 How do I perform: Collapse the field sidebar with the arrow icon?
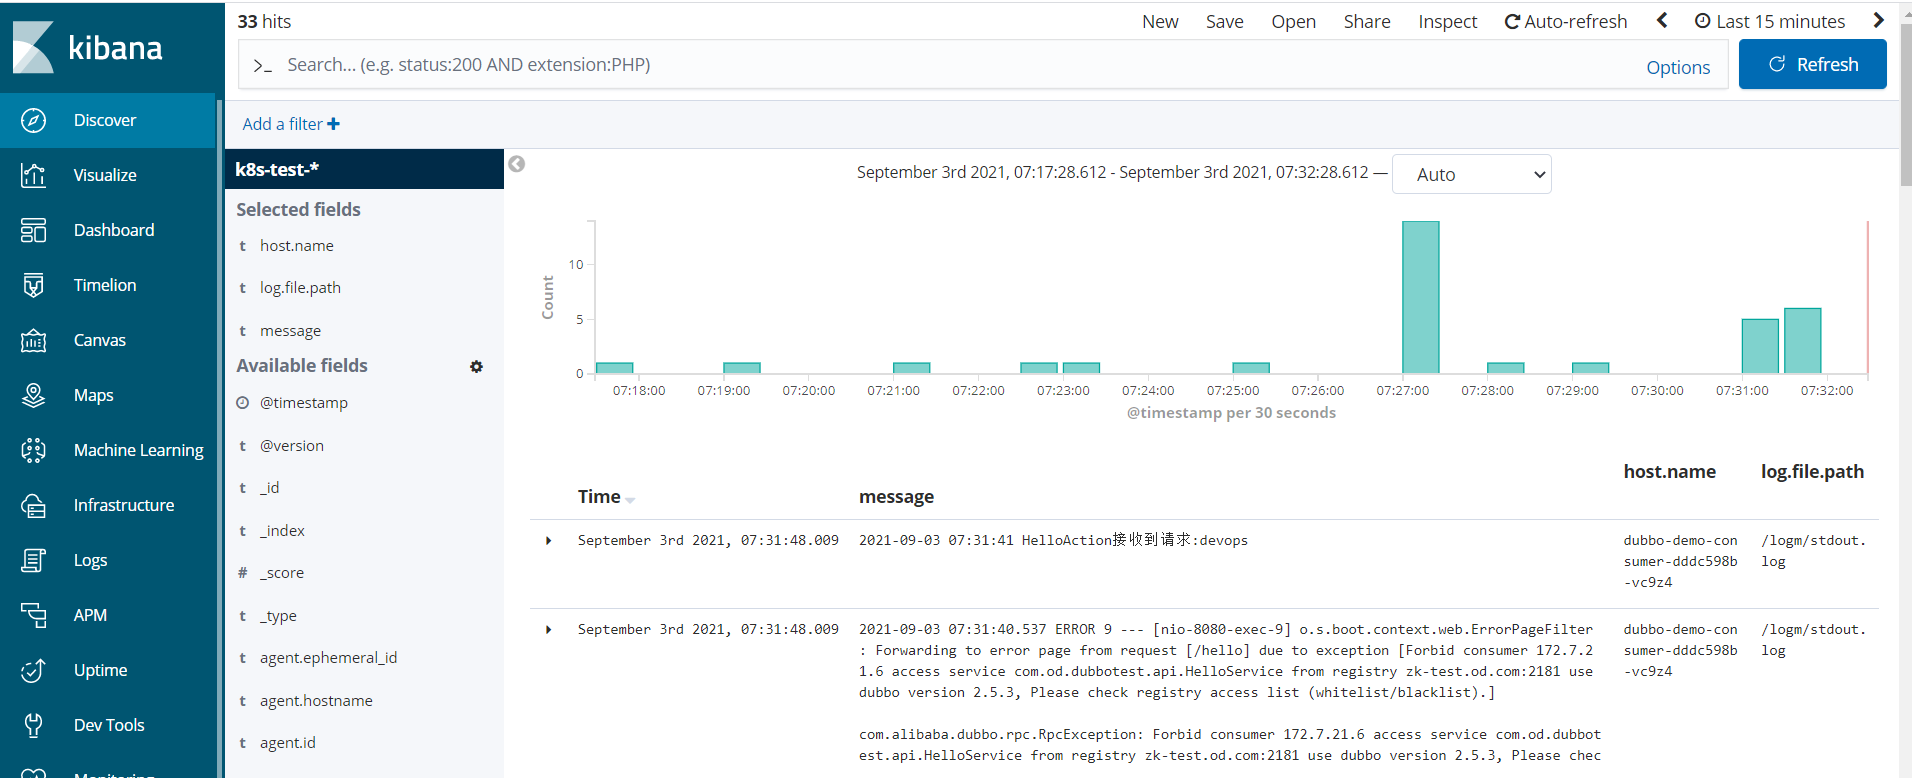click(x=516, y=164)
